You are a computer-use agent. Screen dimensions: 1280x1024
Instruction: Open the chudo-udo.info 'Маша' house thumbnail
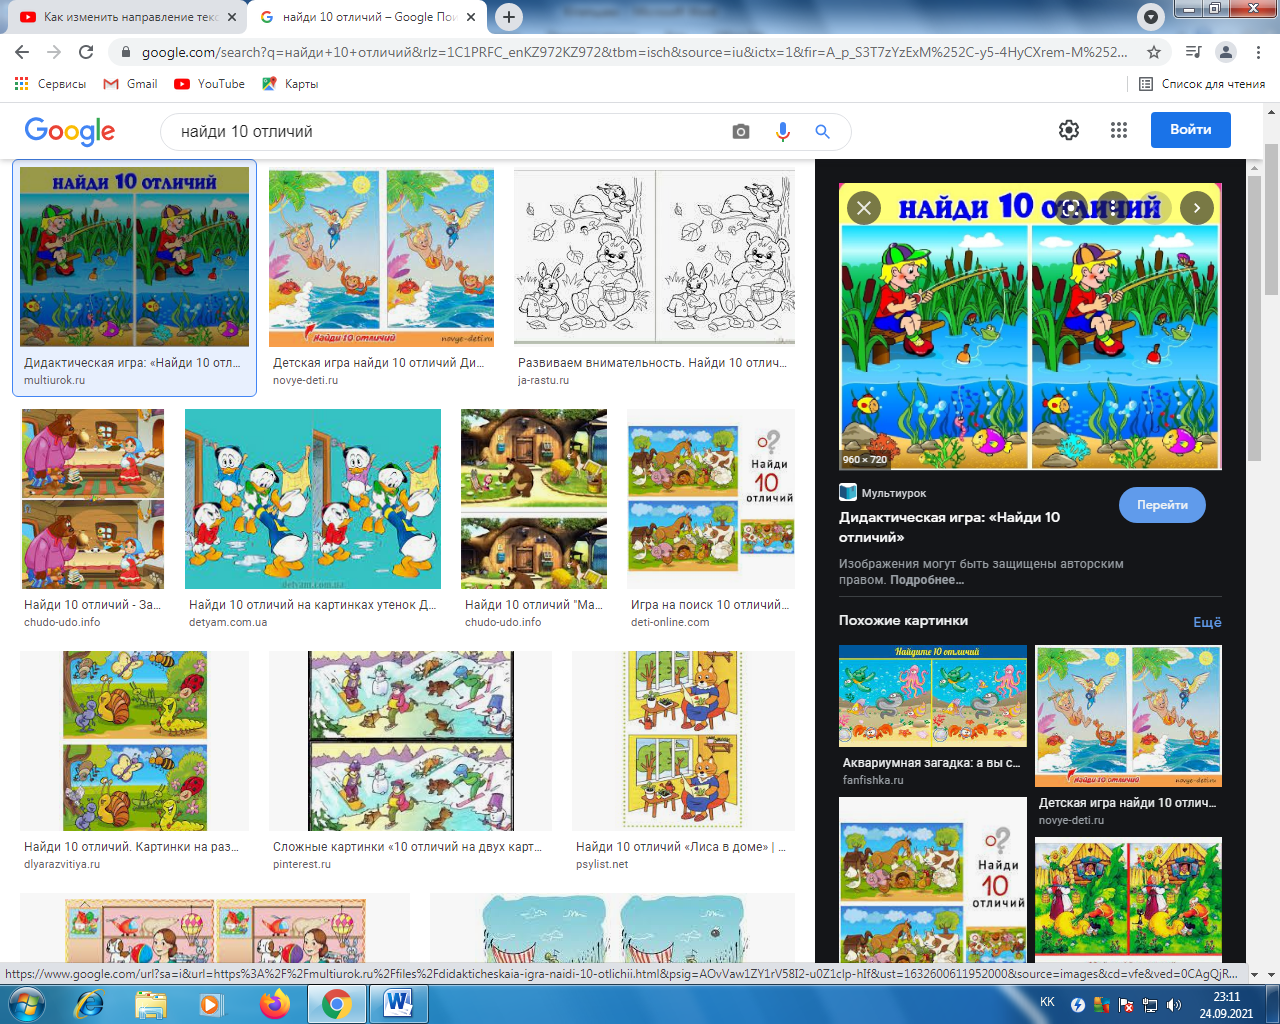[534, 499]
